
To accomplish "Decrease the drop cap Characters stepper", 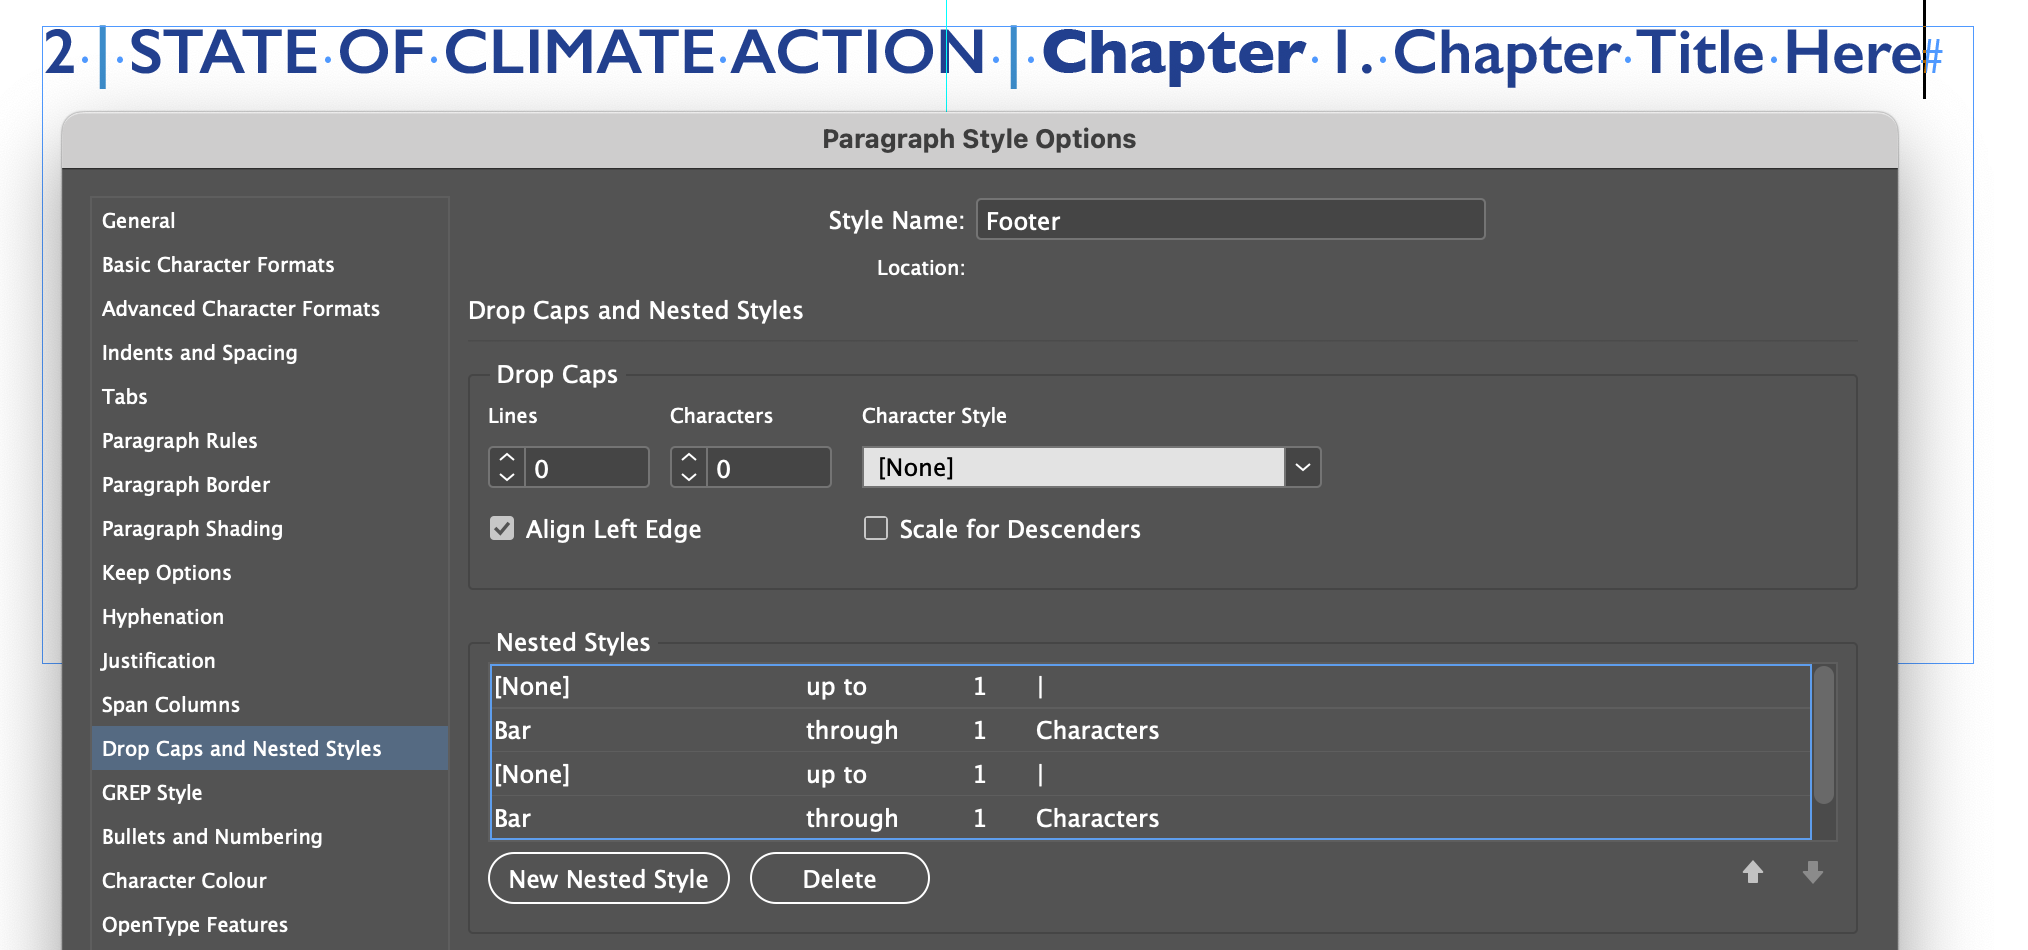I will coord(689,477).
